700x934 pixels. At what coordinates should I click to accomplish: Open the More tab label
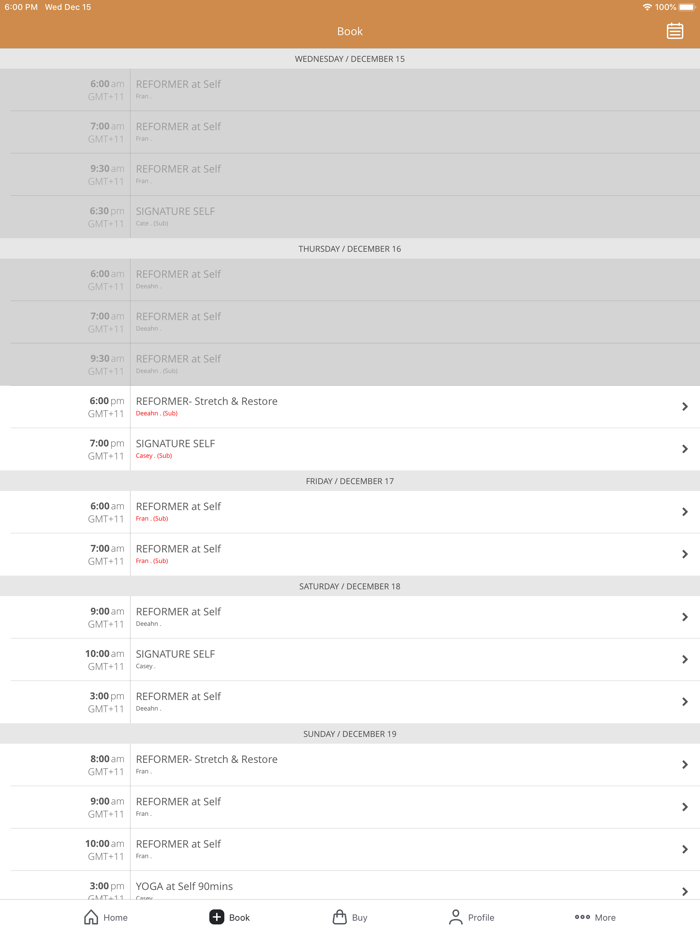point(605,918)
